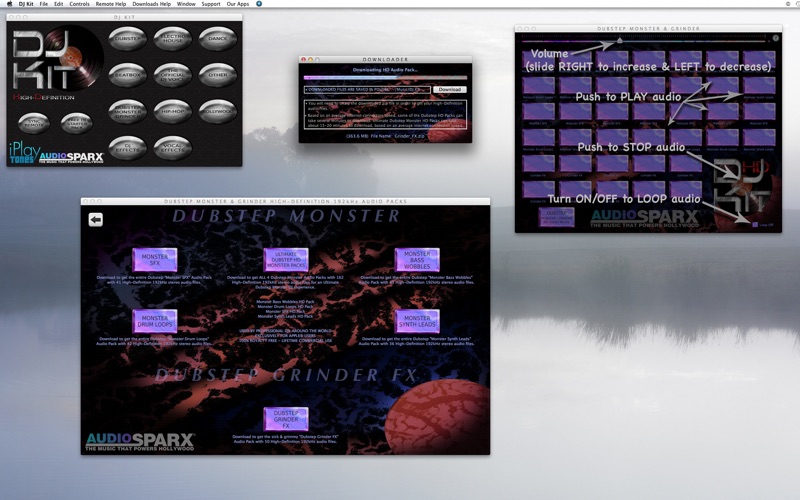Play the top-right purple pad in Monster & Grinder
This screenshot has width=800, height=500.
[x=759, y=60]
